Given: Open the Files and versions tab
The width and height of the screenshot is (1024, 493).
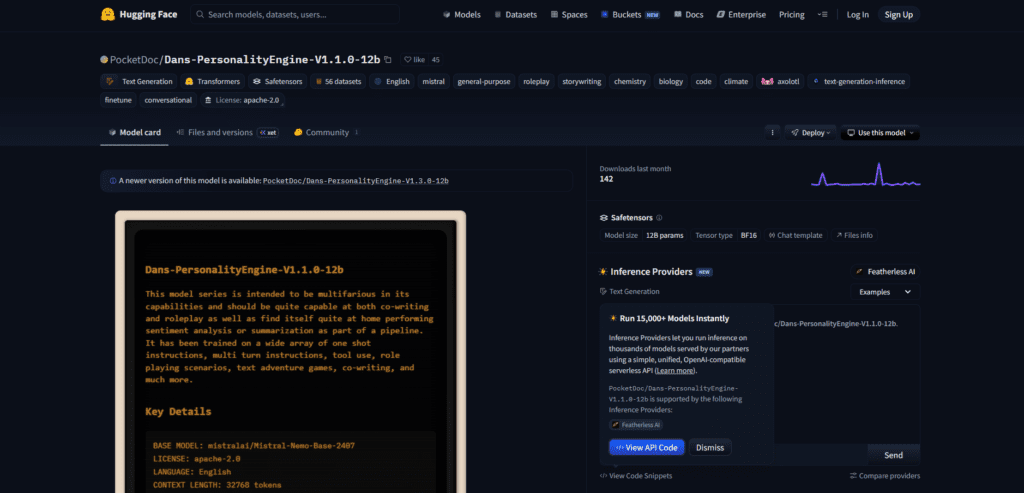Looking at the screenshot, I should coord(227,133).
